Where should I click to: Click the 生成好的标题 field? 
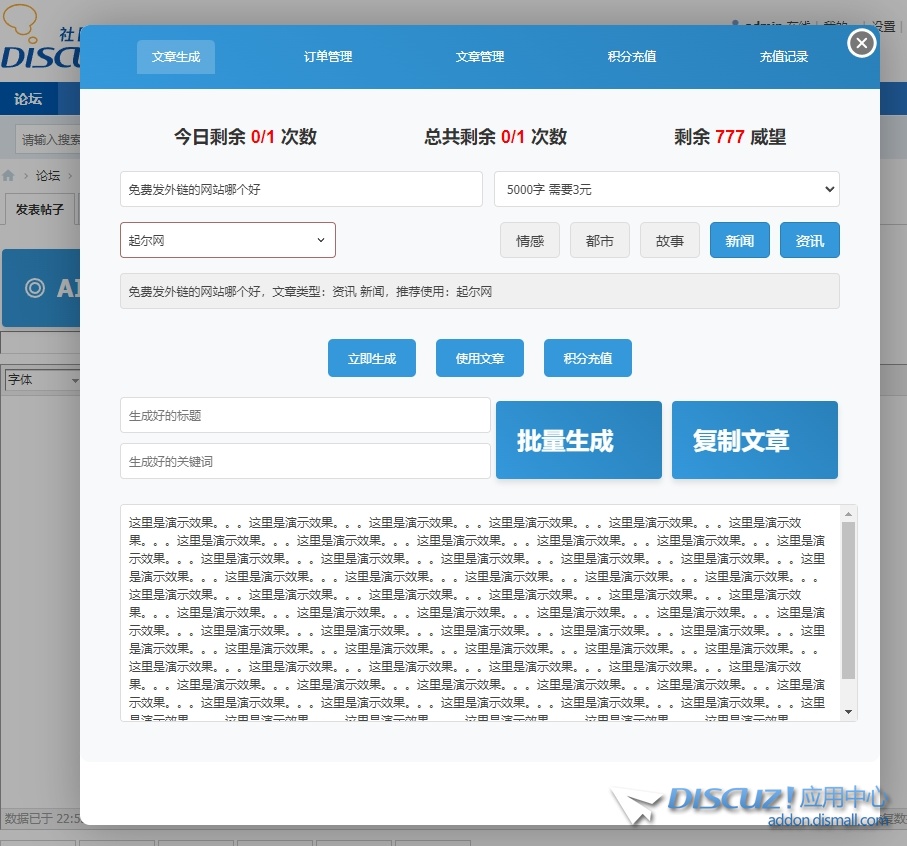[305, 415]
